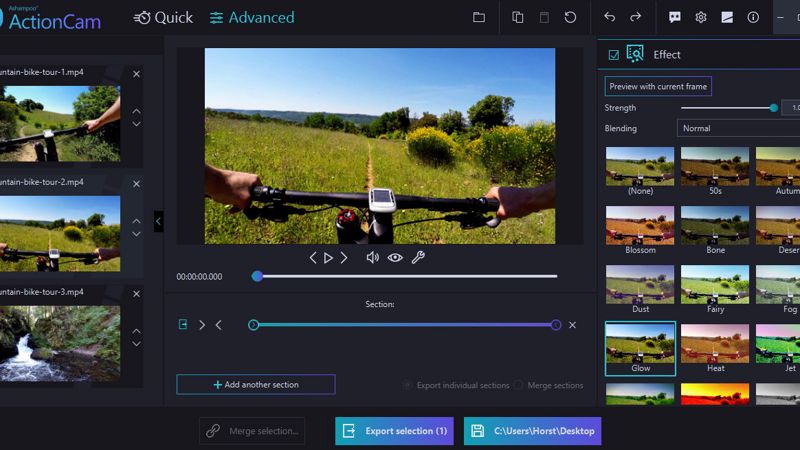Remove mountain-bike-tour-1.mp4 from list
Screen dimensions: 800x450
[136, 74]
